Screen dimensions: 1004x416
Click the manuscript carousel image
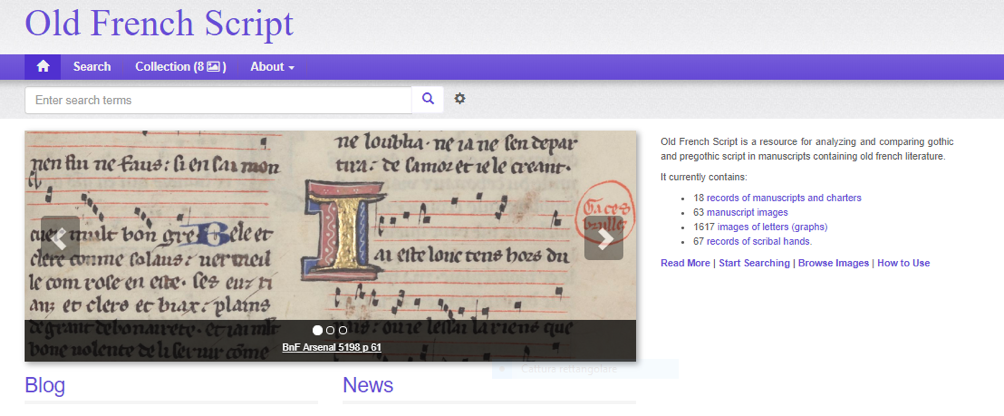click(x=330, y=246)
